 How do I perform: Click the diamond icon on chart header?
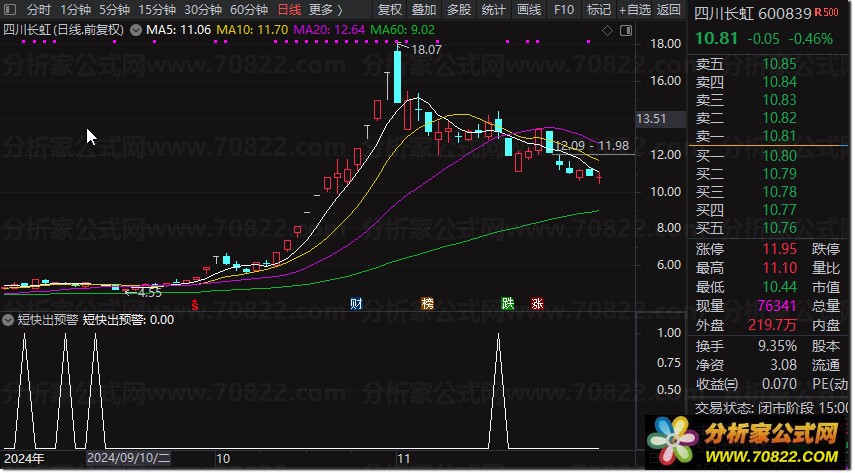point(607,31)
